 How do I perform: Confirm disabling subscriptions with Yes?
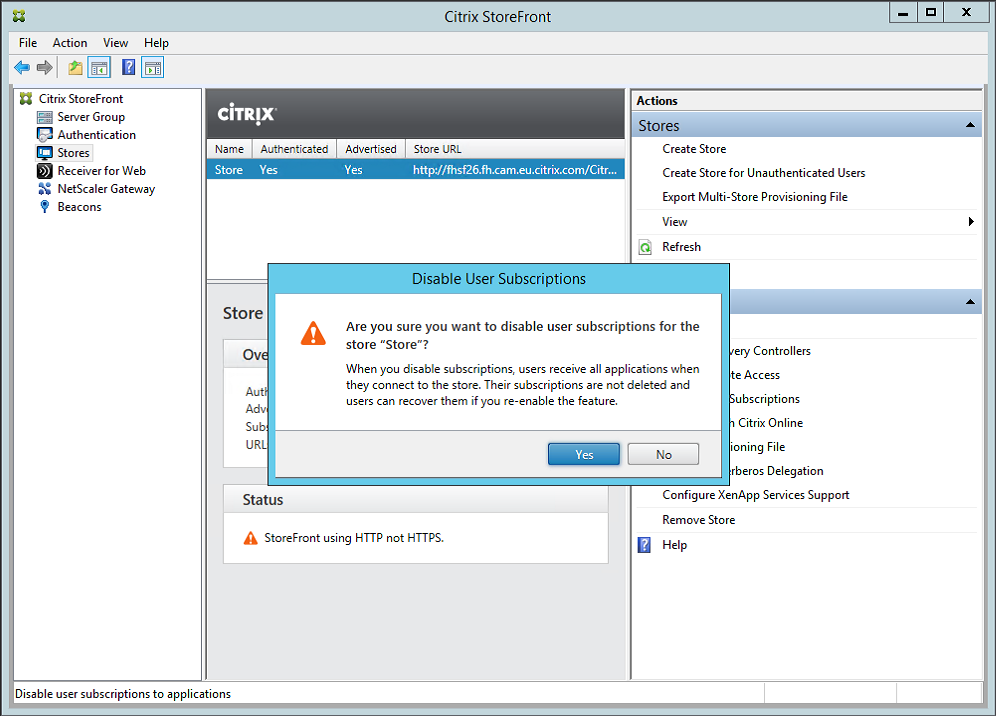tap(584, 455)
